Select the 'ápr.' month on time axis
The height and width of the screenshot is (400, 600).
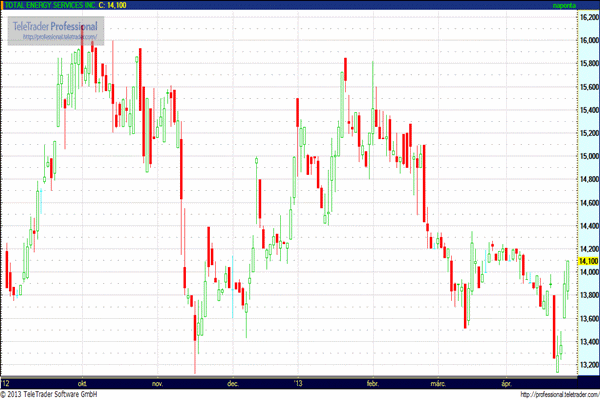point(506,382)
